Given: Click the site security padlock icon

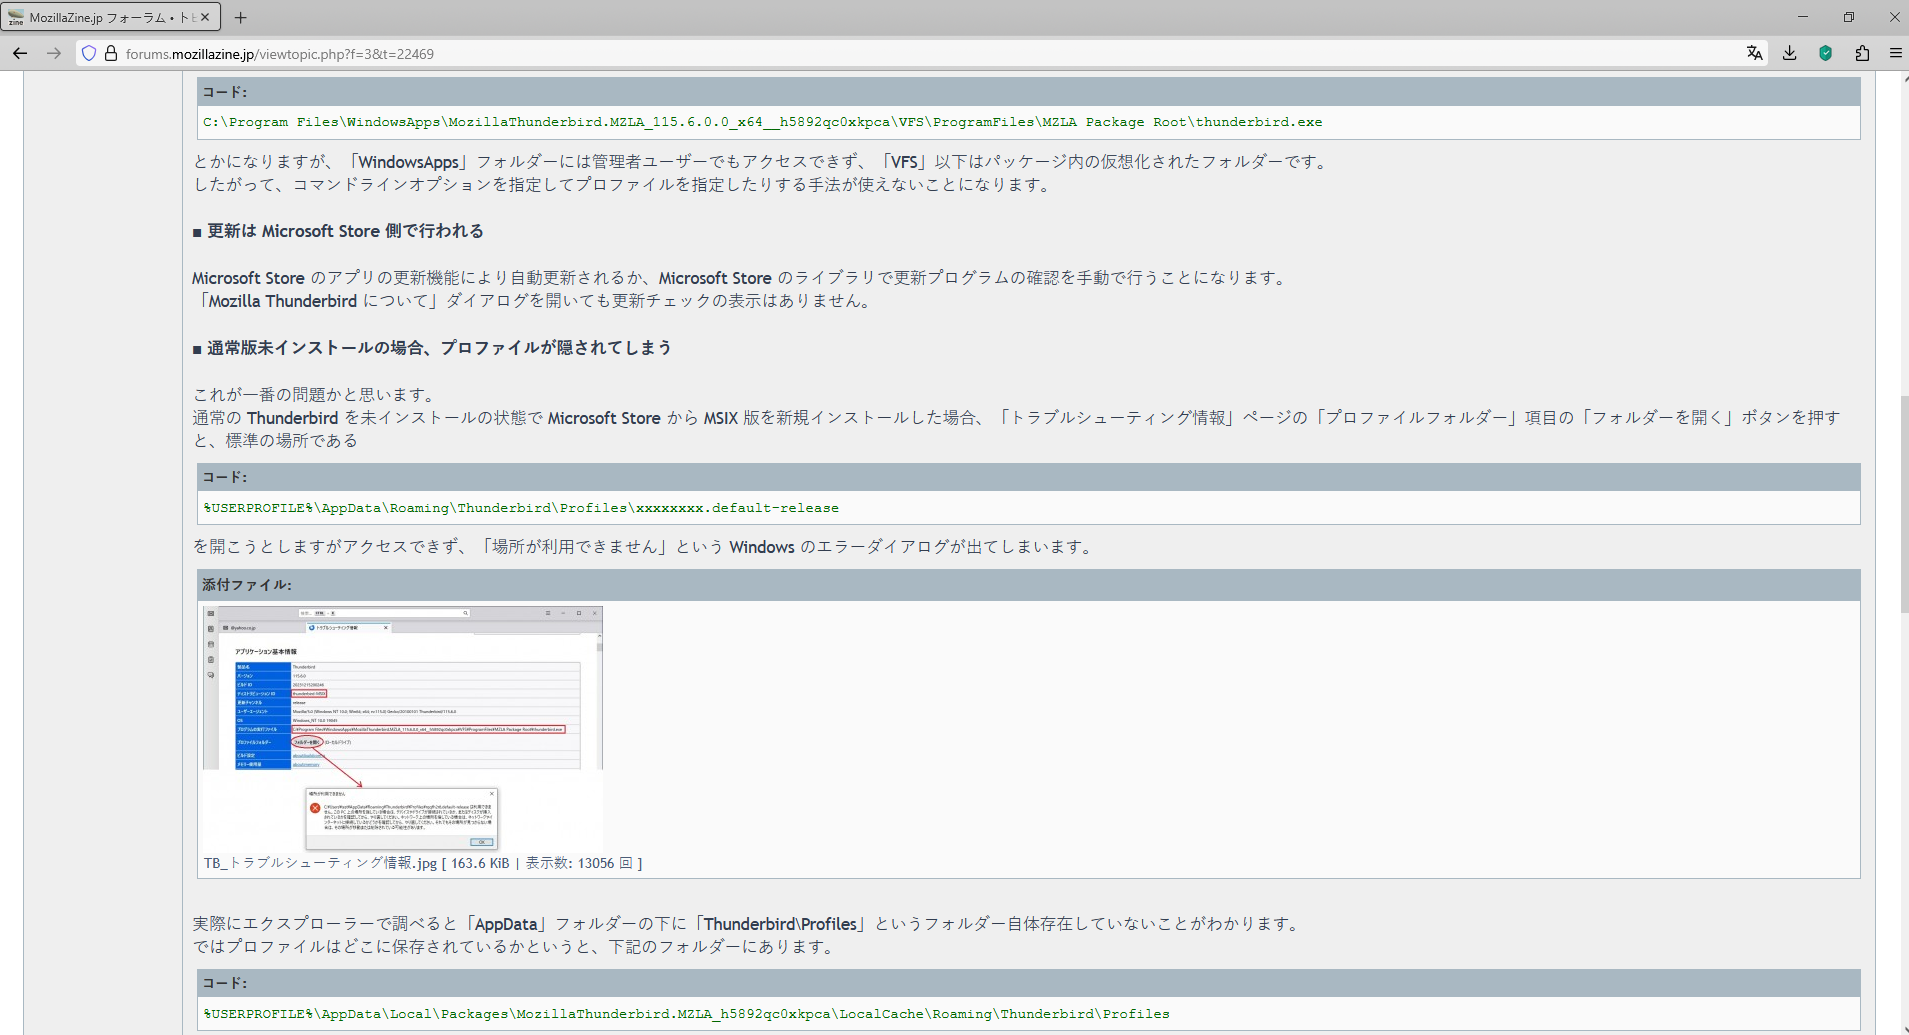Looking at the screenshot, I should pyautogui.click(x=110, y=54).
